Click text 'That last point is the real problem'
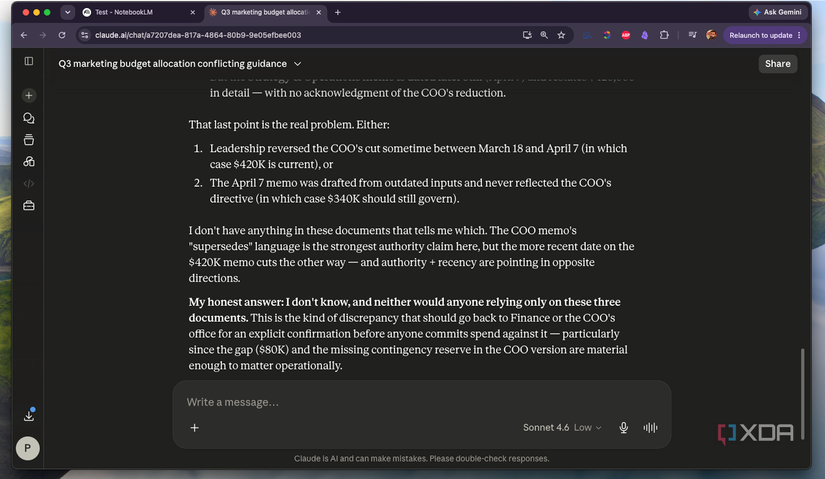The width and height of the screenshot is (825, 479). [x=271, y=125]
